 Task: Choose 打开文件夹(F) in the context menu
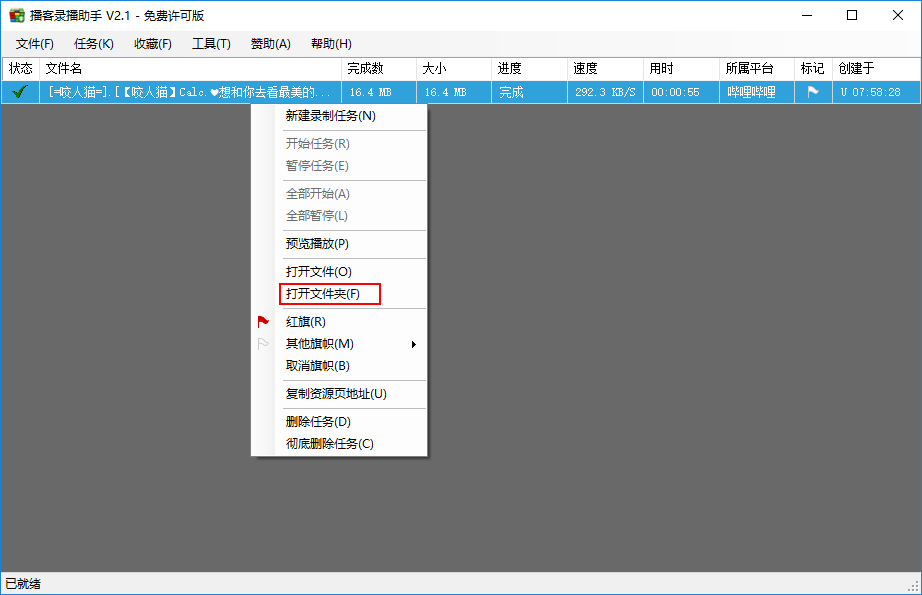[x=322, y=294]
